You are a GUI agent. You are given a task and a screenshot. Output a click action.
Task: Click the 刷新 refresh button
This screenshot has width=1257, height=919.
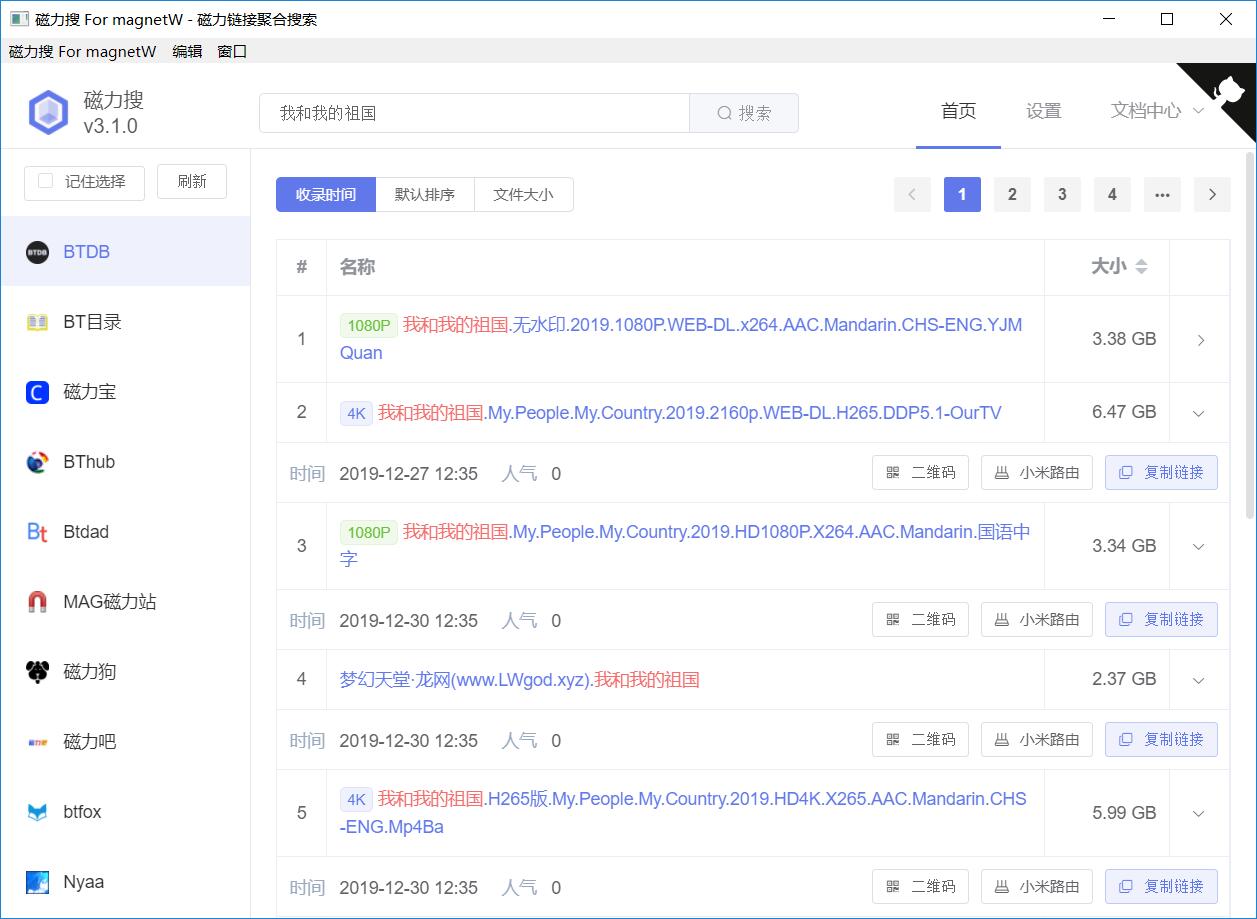(191, 182)
